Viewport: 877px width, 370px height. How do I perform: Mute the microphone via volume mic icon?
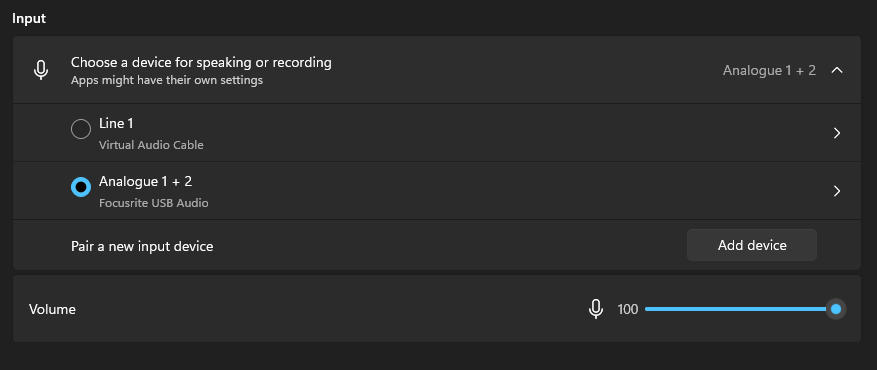point(596,309)
